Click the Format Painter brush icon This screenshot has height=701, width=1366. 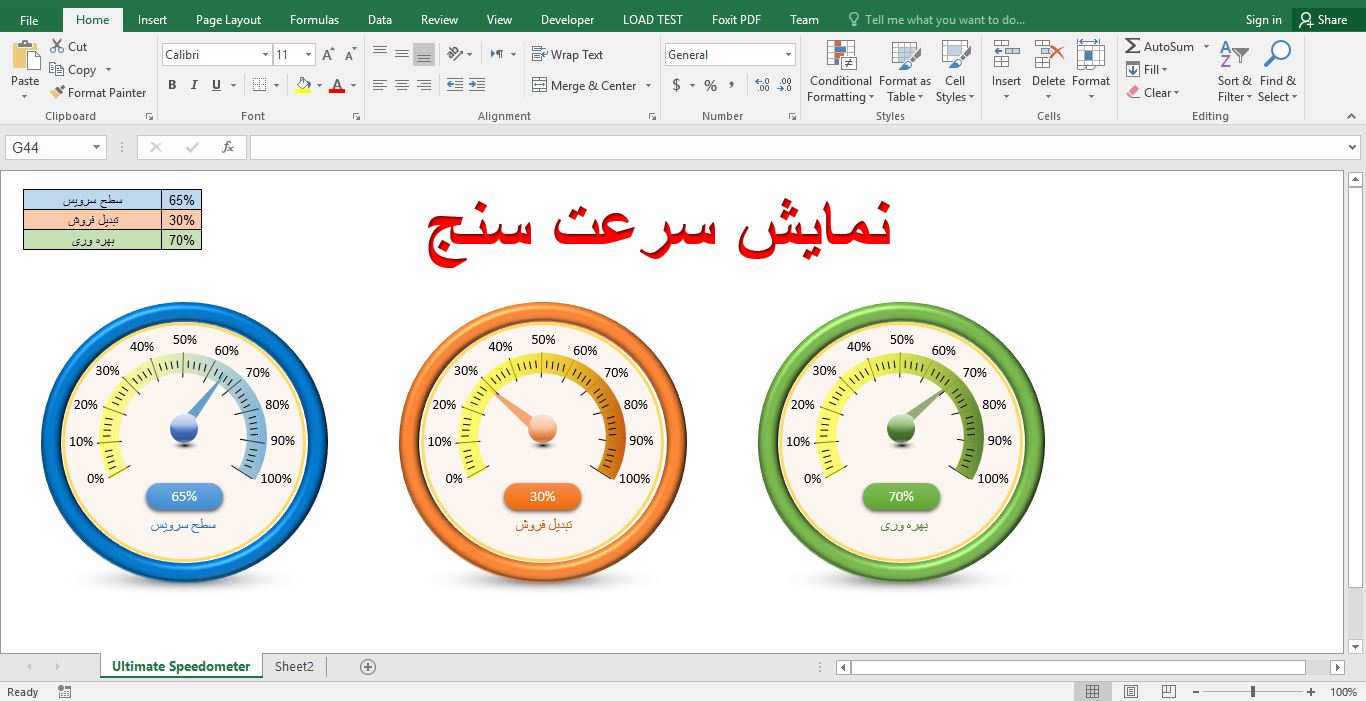tap(57, 92)
